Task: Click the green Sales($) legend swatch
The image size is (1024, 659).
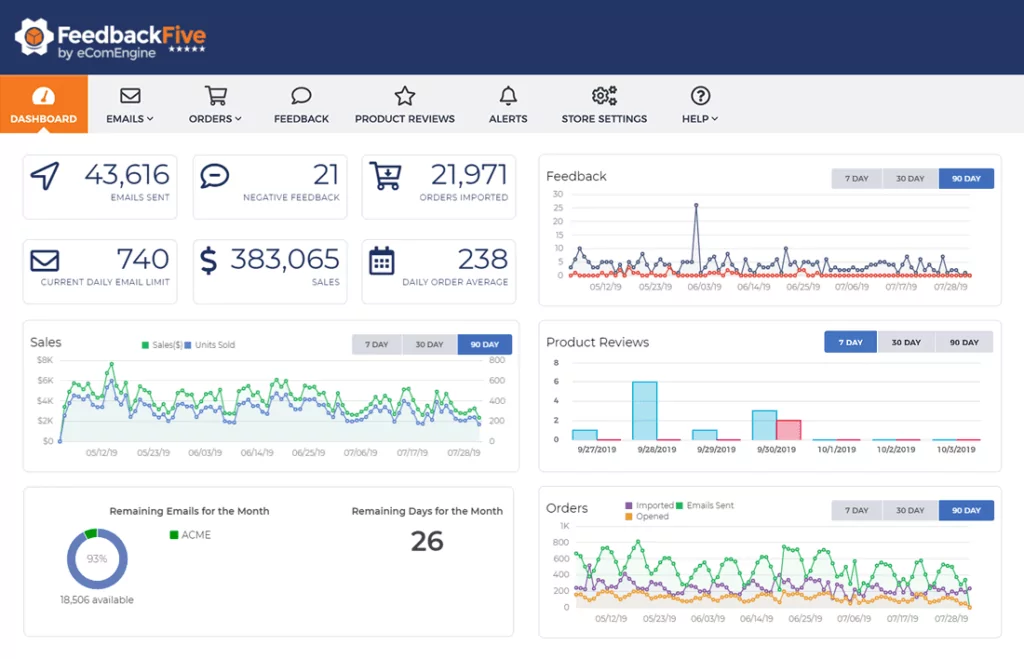Action: click(146, 345)
